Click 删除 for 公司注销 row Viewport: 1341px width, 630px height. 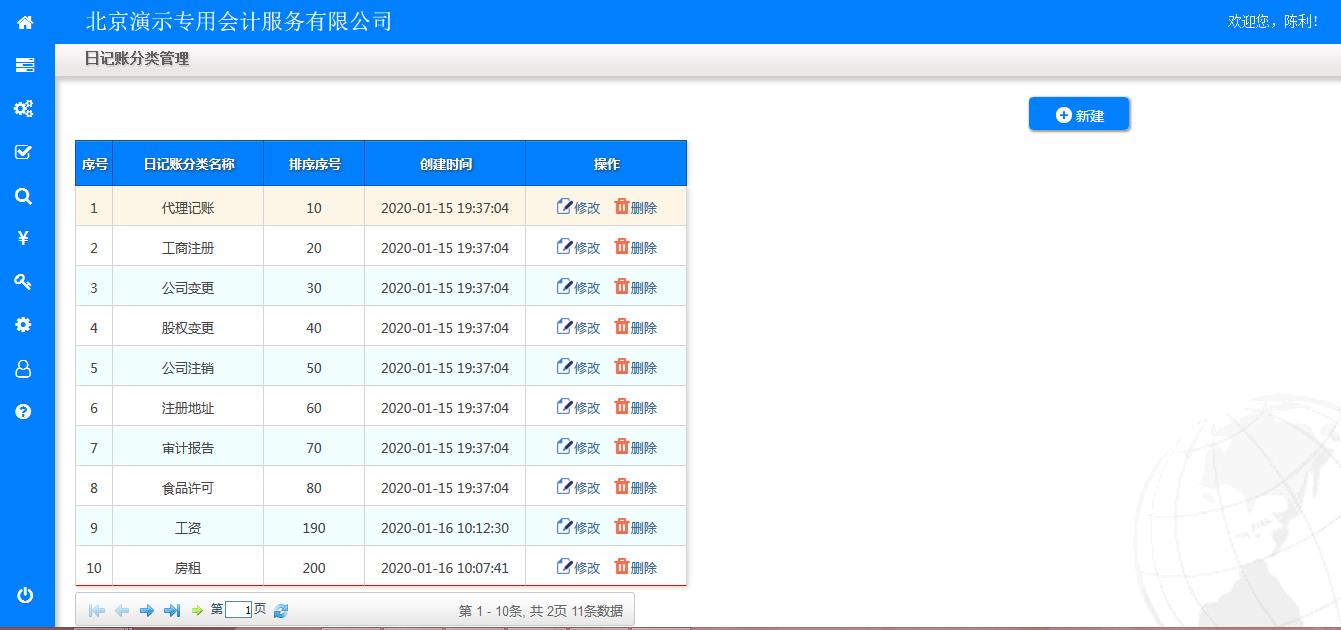(636, 367)
